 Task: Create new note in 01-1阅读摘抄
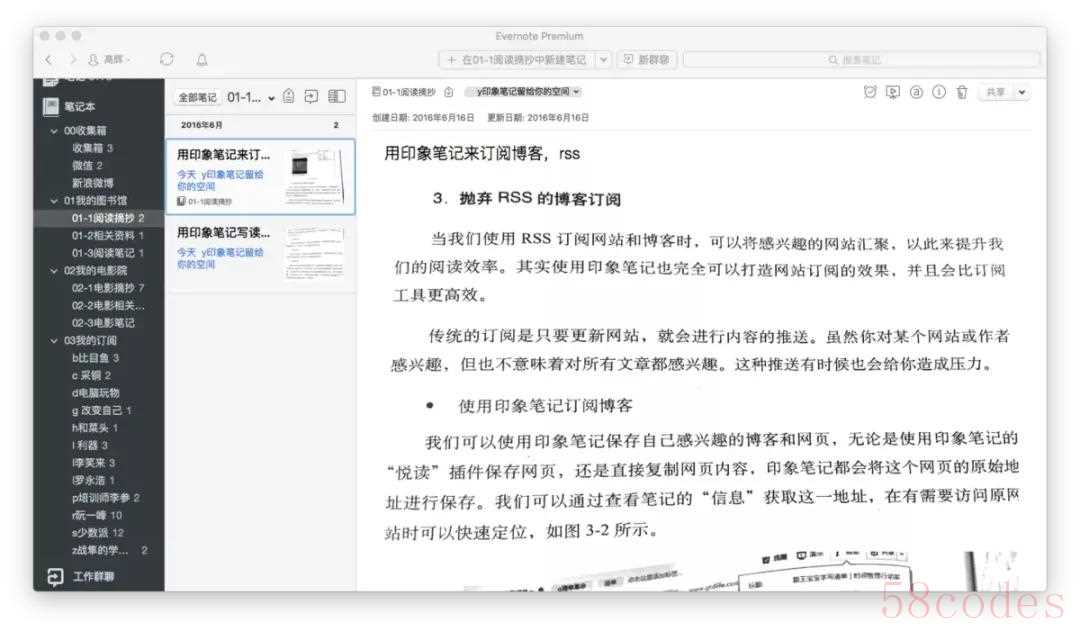point(517,60)
